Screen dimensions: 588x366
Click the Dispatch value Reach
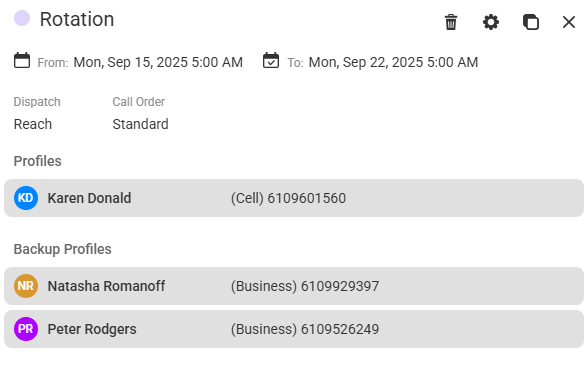pyautogui.click(x=33, y=124)
